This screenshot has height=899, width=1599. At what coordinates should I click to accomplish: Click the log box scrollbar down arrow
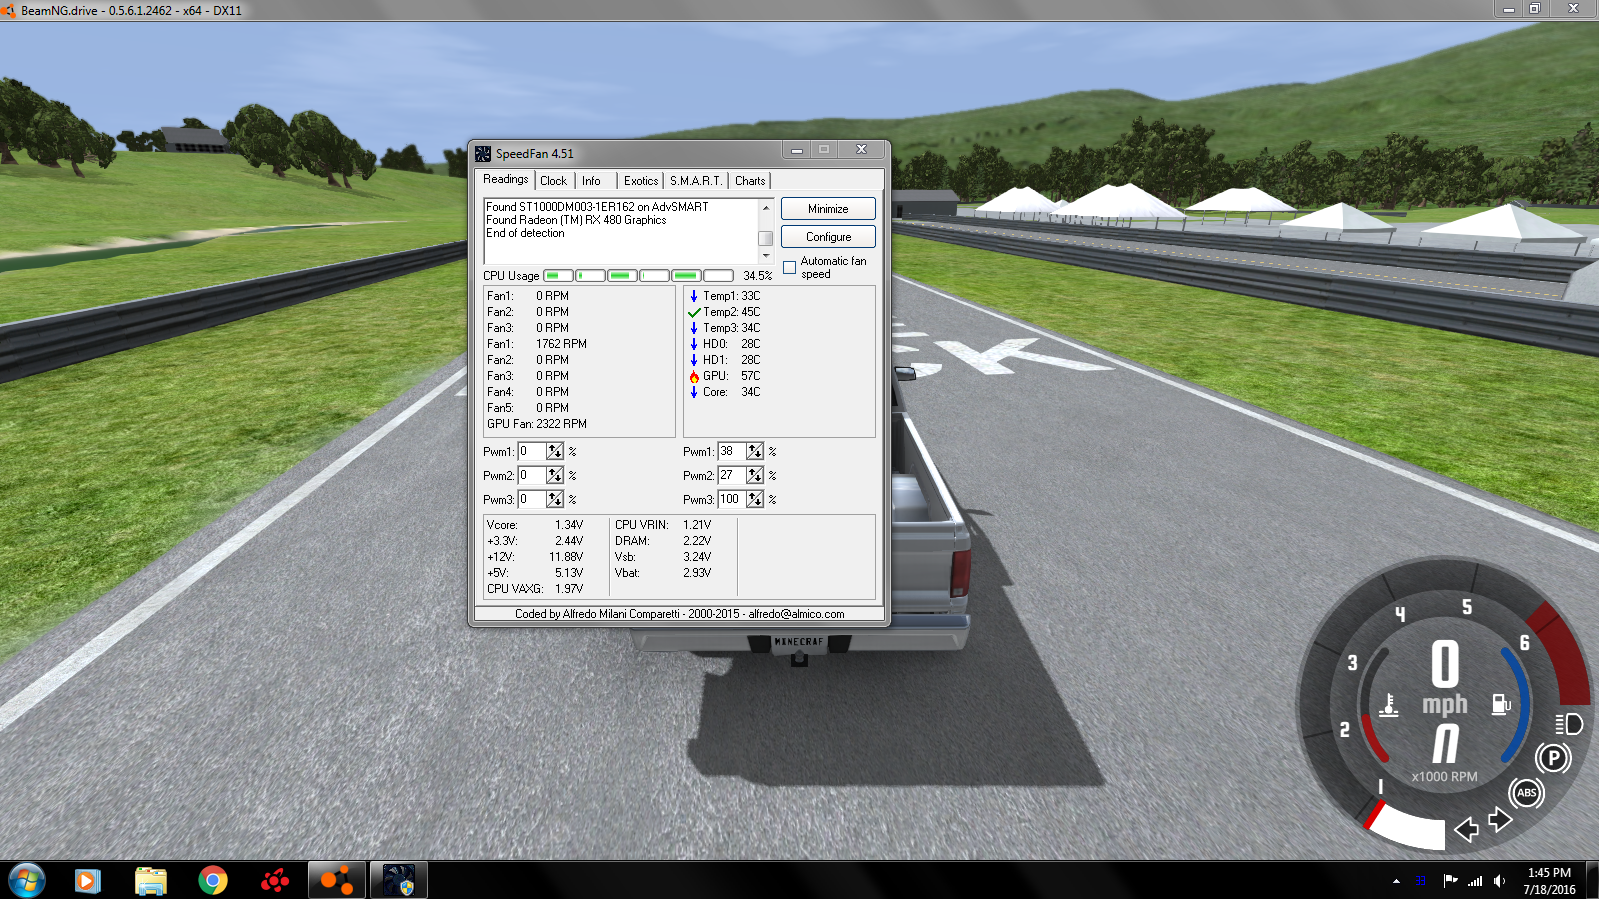[766, 256]
